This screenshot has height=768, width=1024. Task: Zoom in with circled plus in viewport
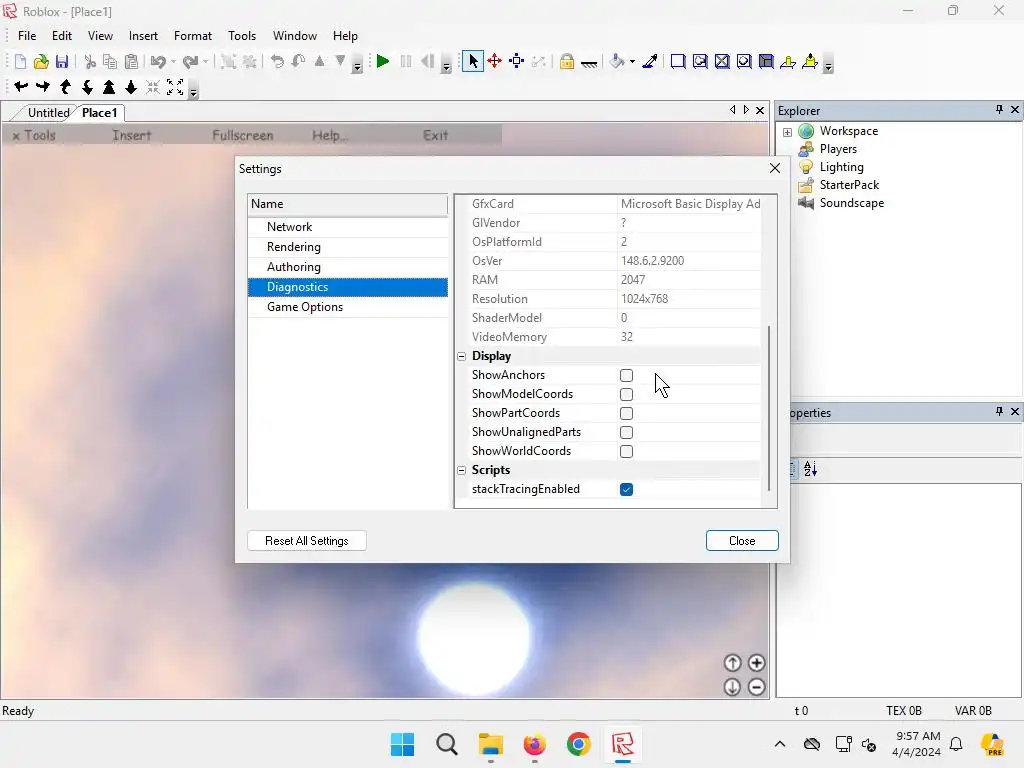point(756,664)
